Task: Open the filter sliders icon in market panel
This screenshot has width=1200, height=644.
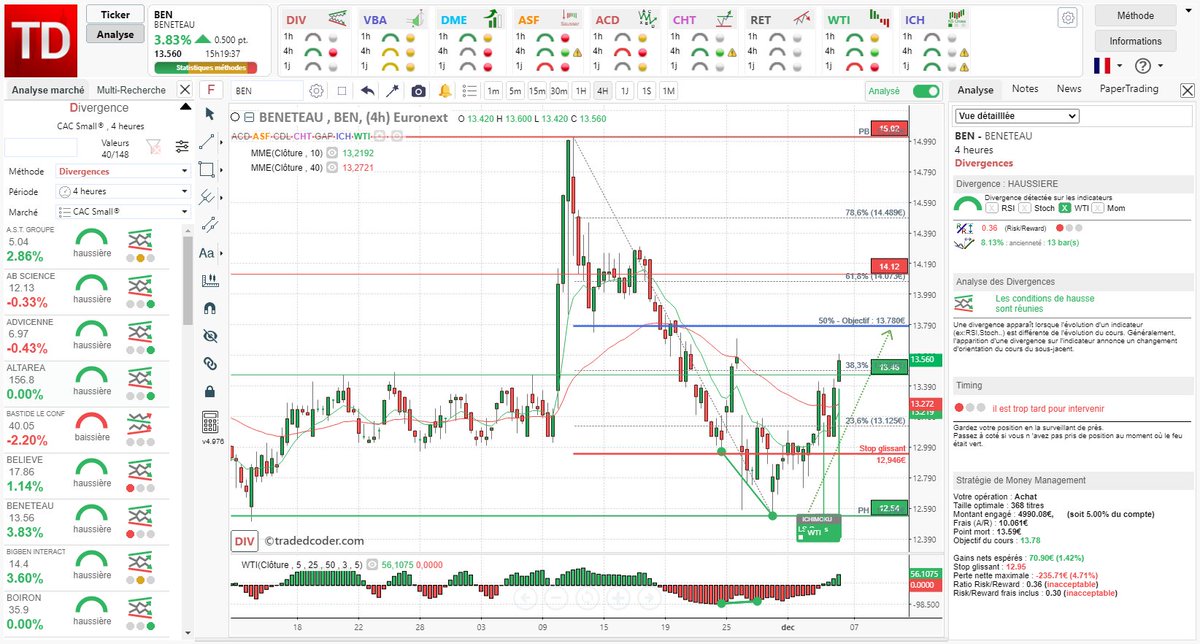Action: 181,146
